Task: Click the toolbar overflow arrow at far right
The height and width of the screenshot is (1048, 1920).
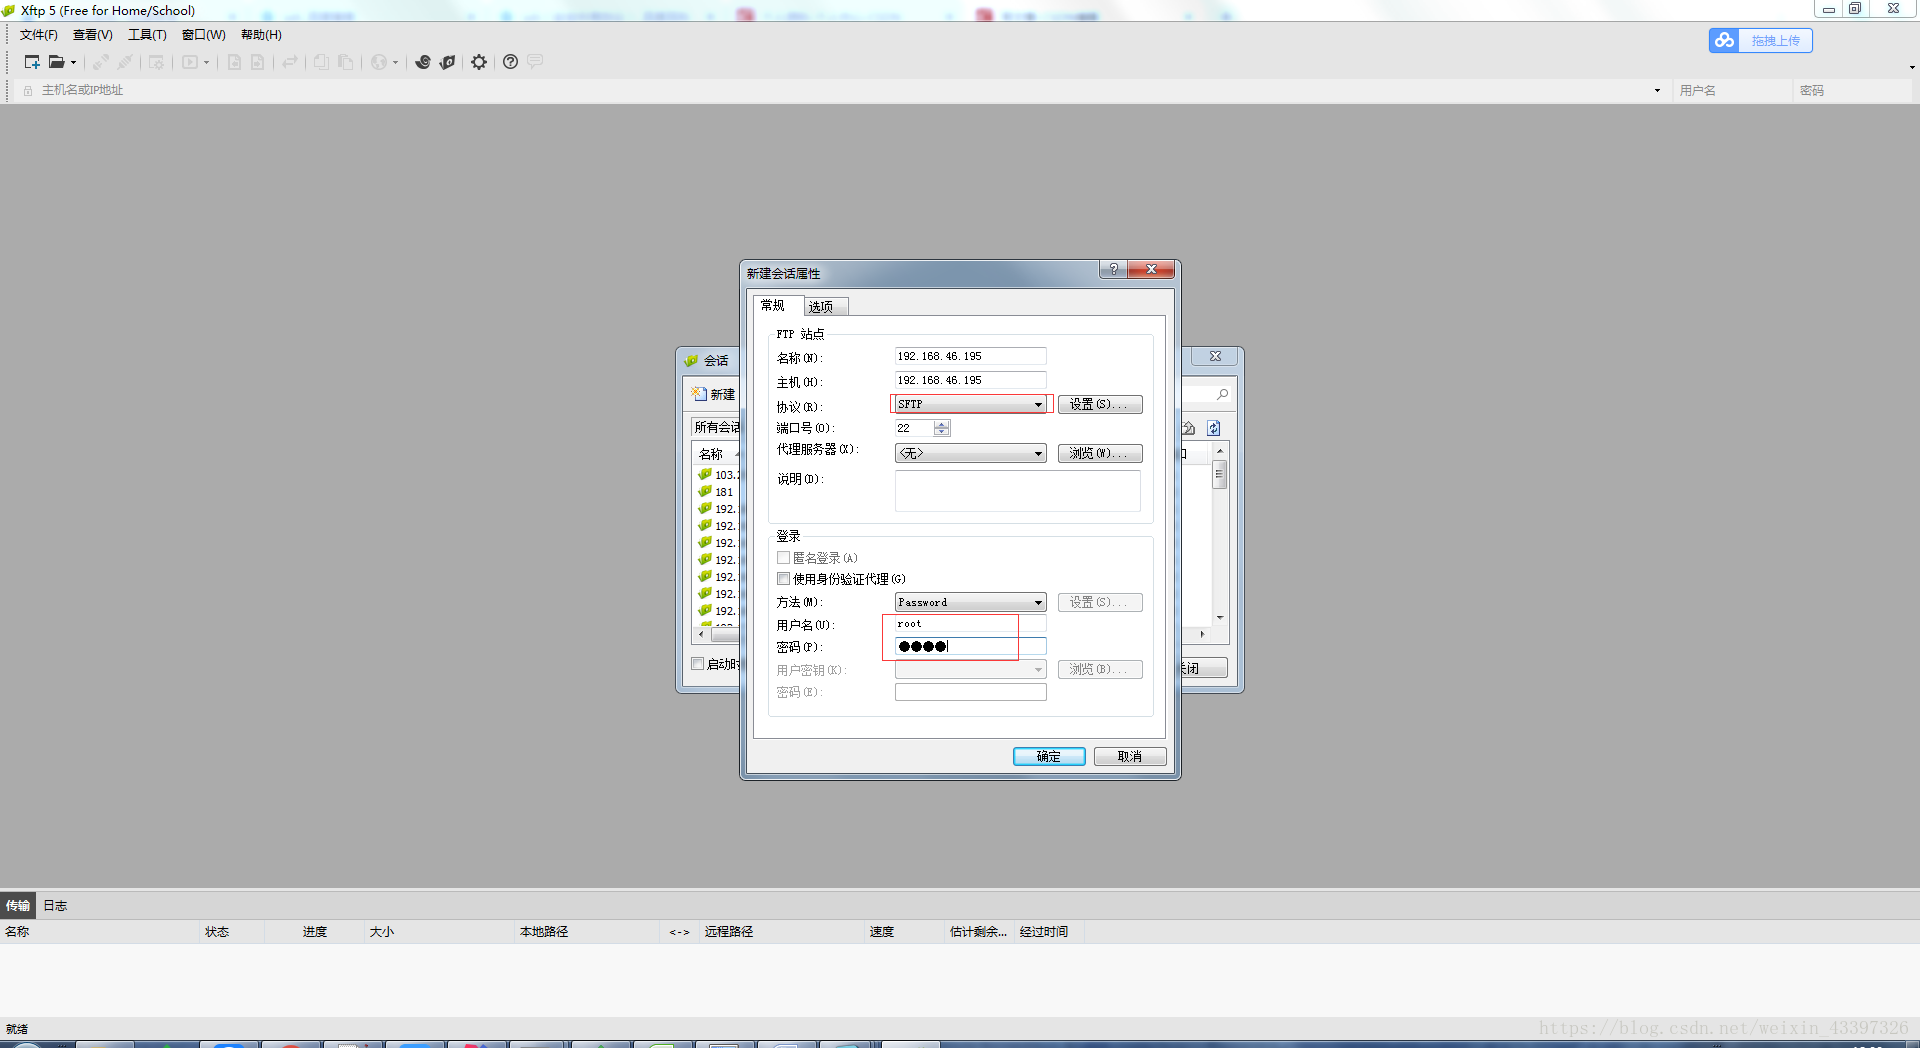Action: 1912,67
